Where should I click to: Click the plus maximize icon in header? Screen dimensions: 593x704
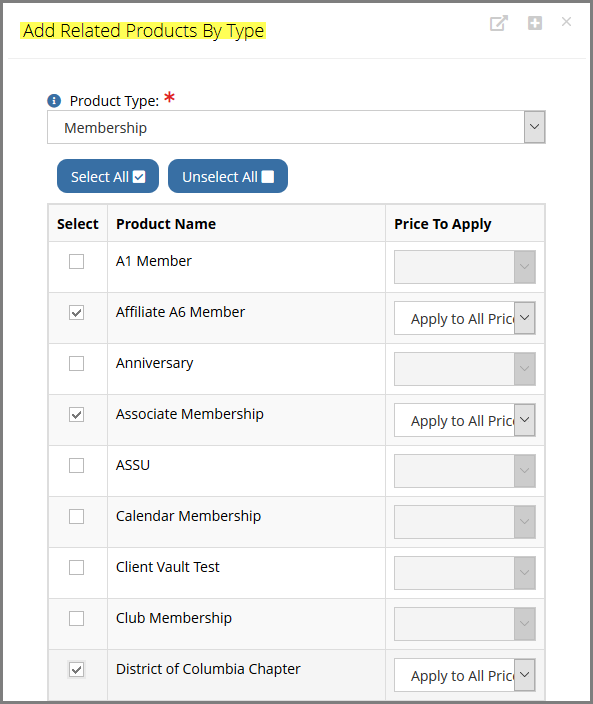535,23
